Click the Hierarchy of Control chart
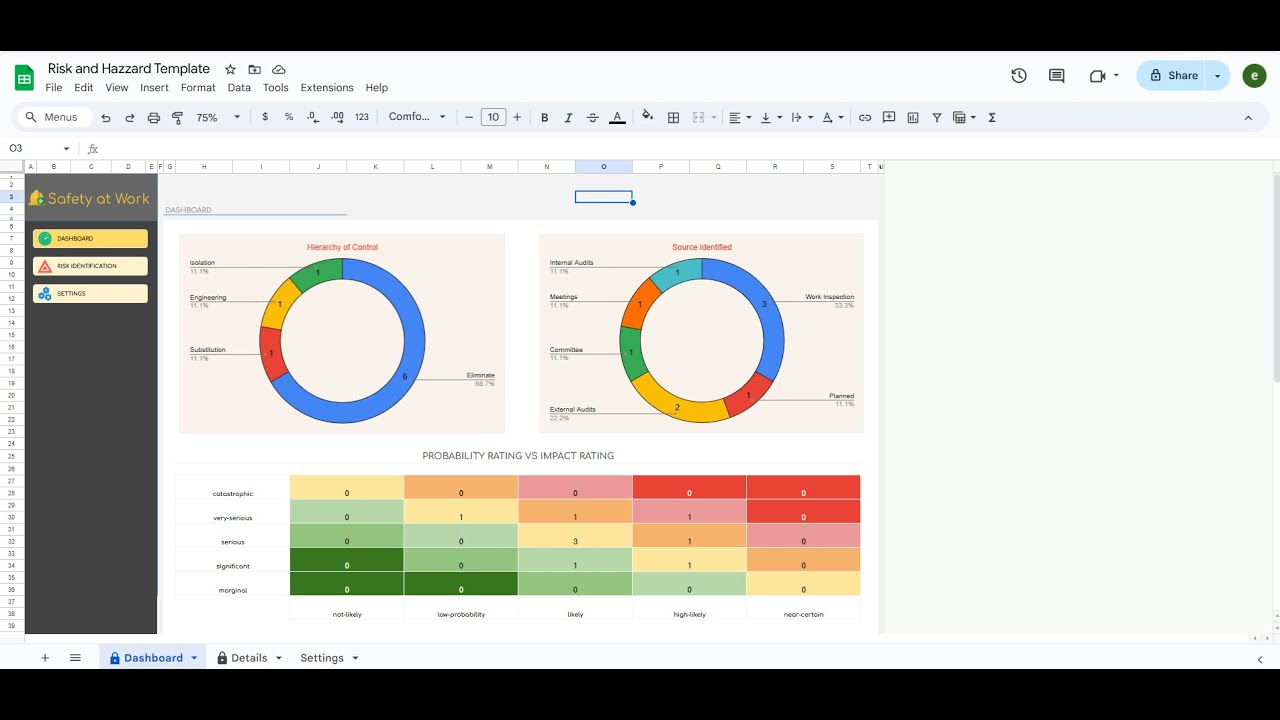The image size is (1280, 720). point(342,334)
